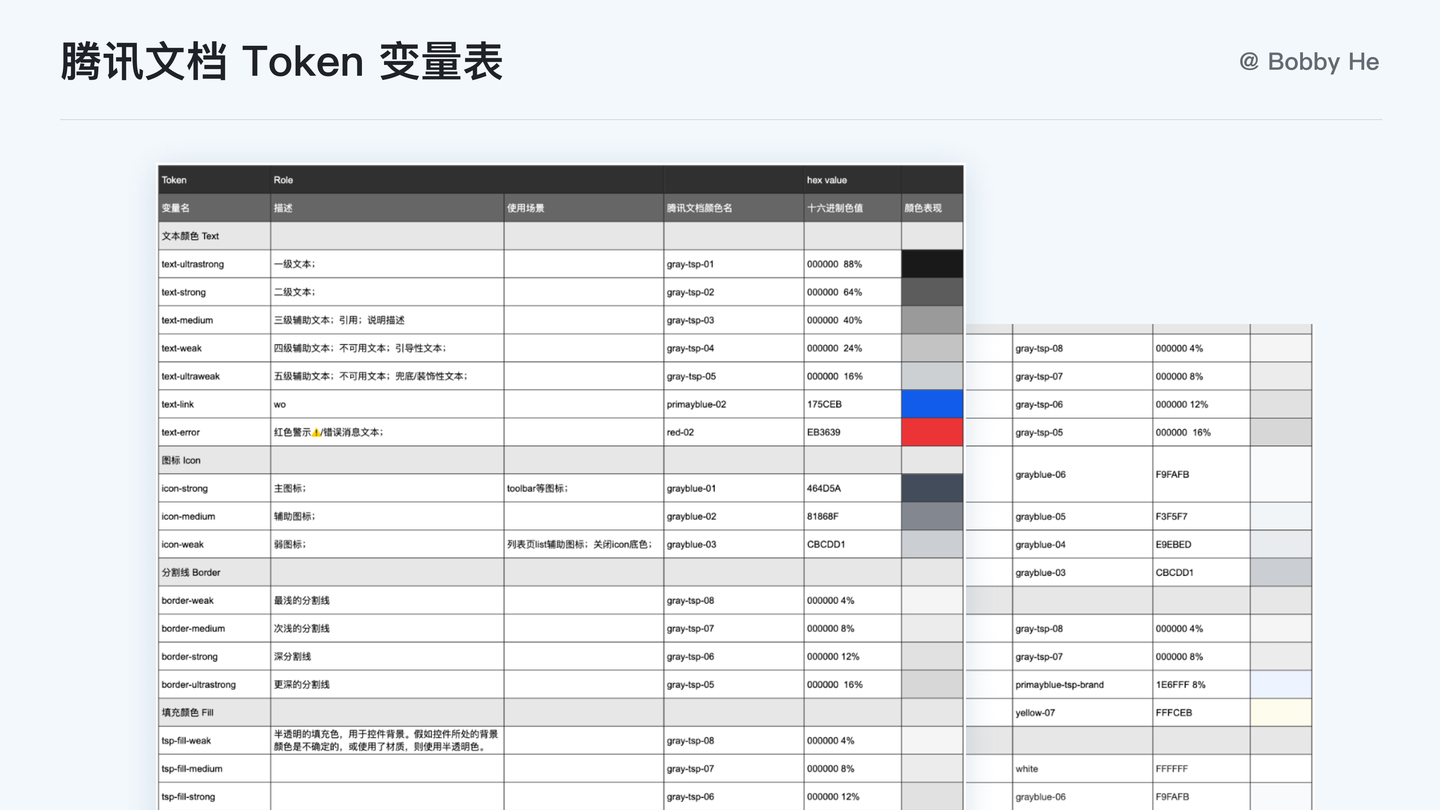Click the @ Bobby He author link
This screenshot has width=1440, height=810.
point(1308,61)
